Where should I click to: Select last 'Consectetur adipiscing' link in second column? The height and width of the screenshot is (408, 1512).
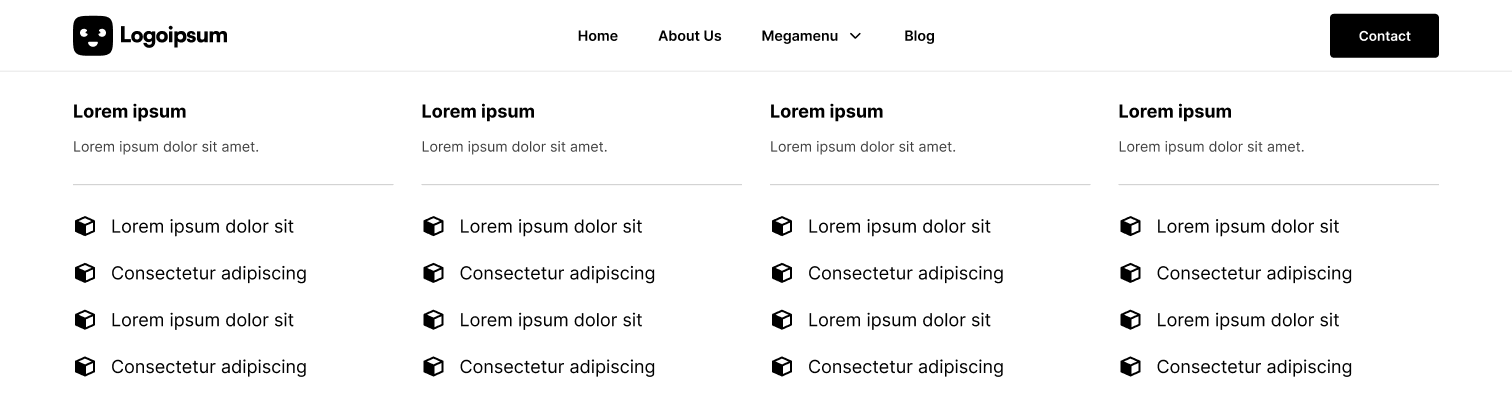557,367
